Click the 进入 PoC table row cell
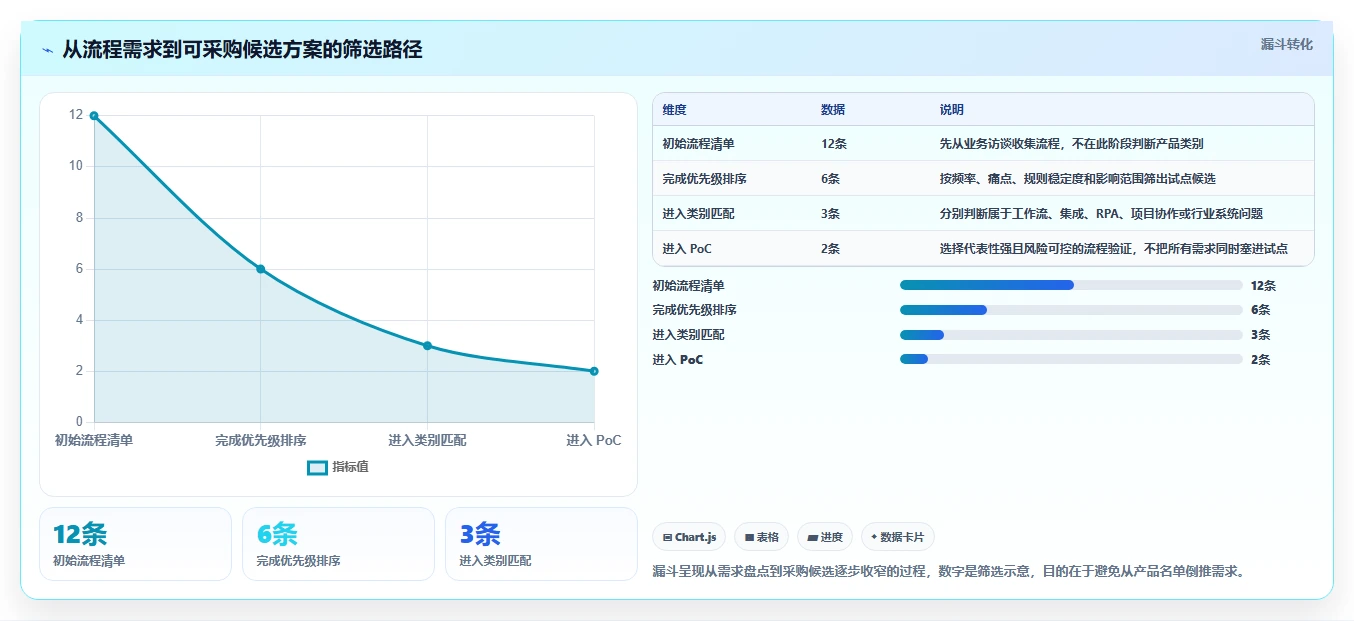The height and width of the screenshot is (621, 1354). click(x=687, y=249)
